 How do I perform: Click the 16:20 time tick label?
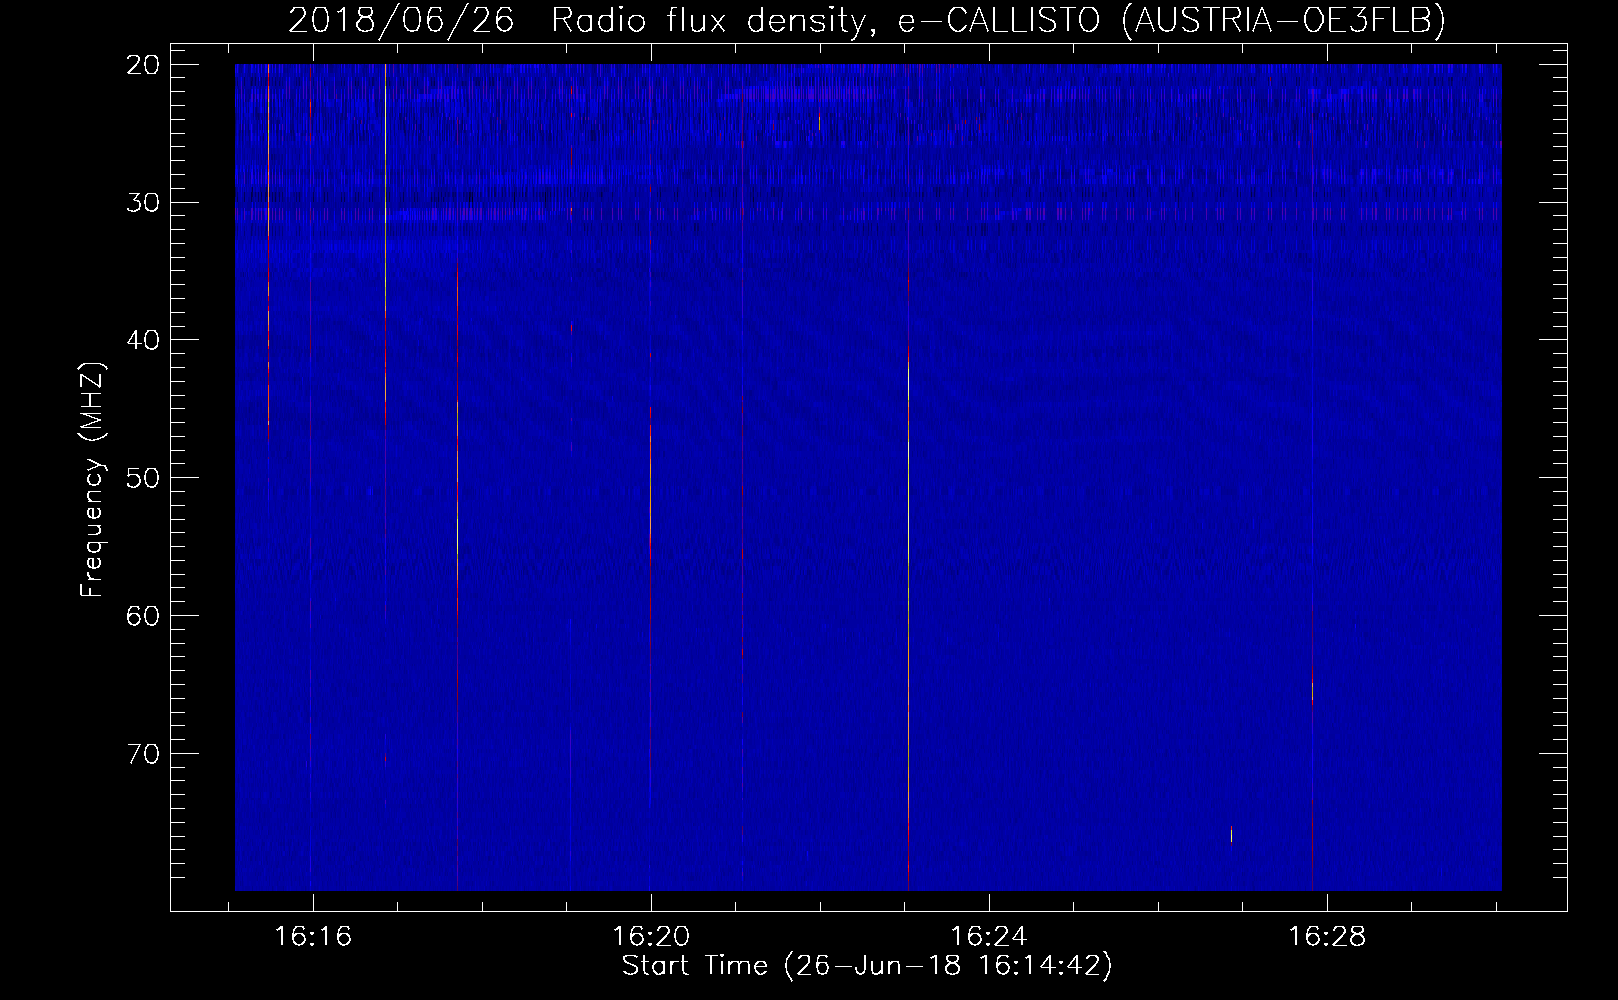[x=651, y=937]
